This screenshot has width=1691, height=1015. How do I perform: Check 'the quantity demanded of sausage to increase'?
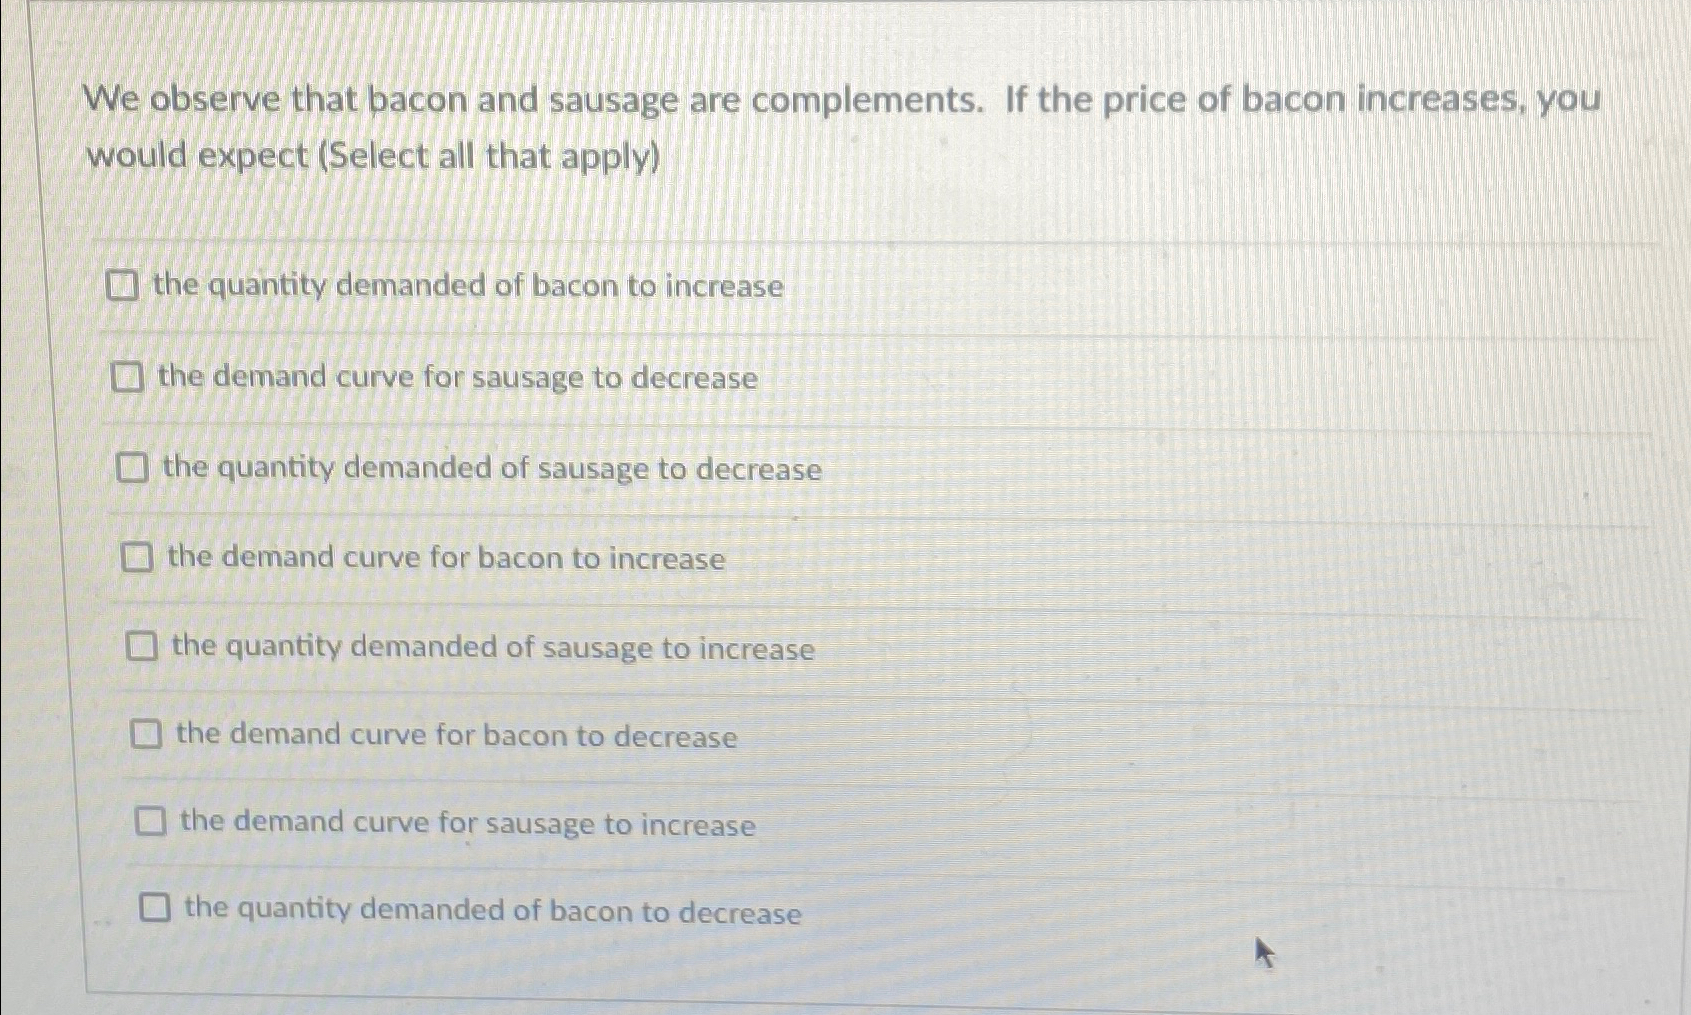(x=142, y=648)
